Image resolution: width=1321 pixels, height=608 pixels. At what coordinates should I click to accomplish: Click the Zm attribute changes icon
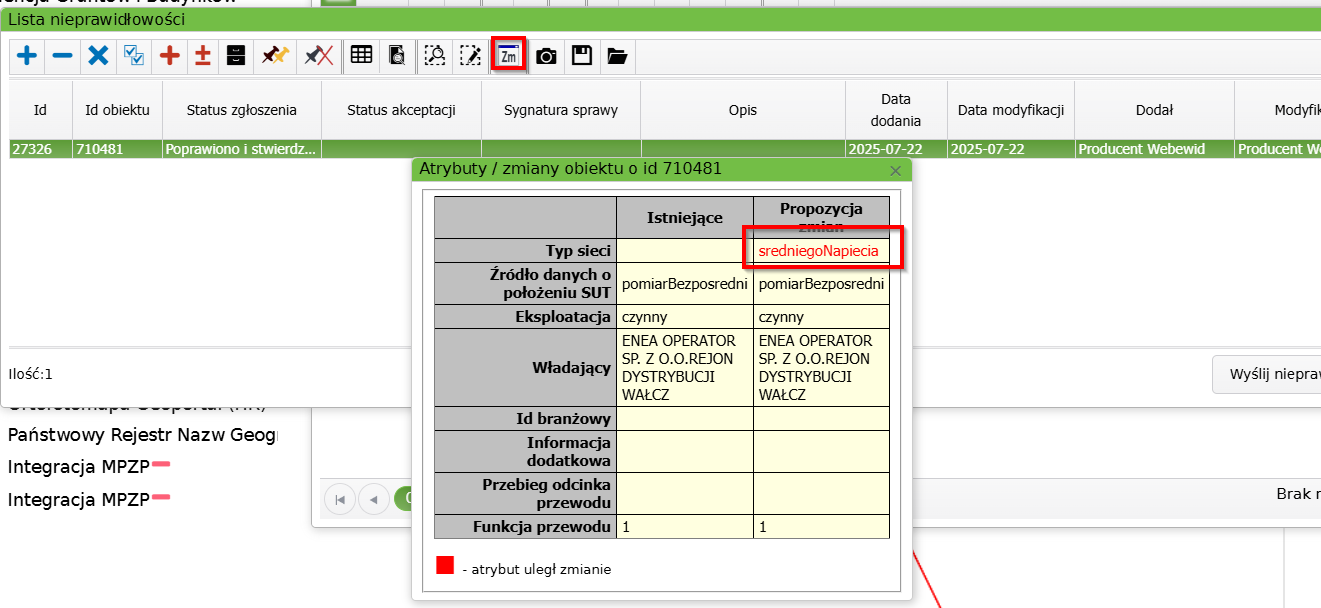click(x=509, y=56)
